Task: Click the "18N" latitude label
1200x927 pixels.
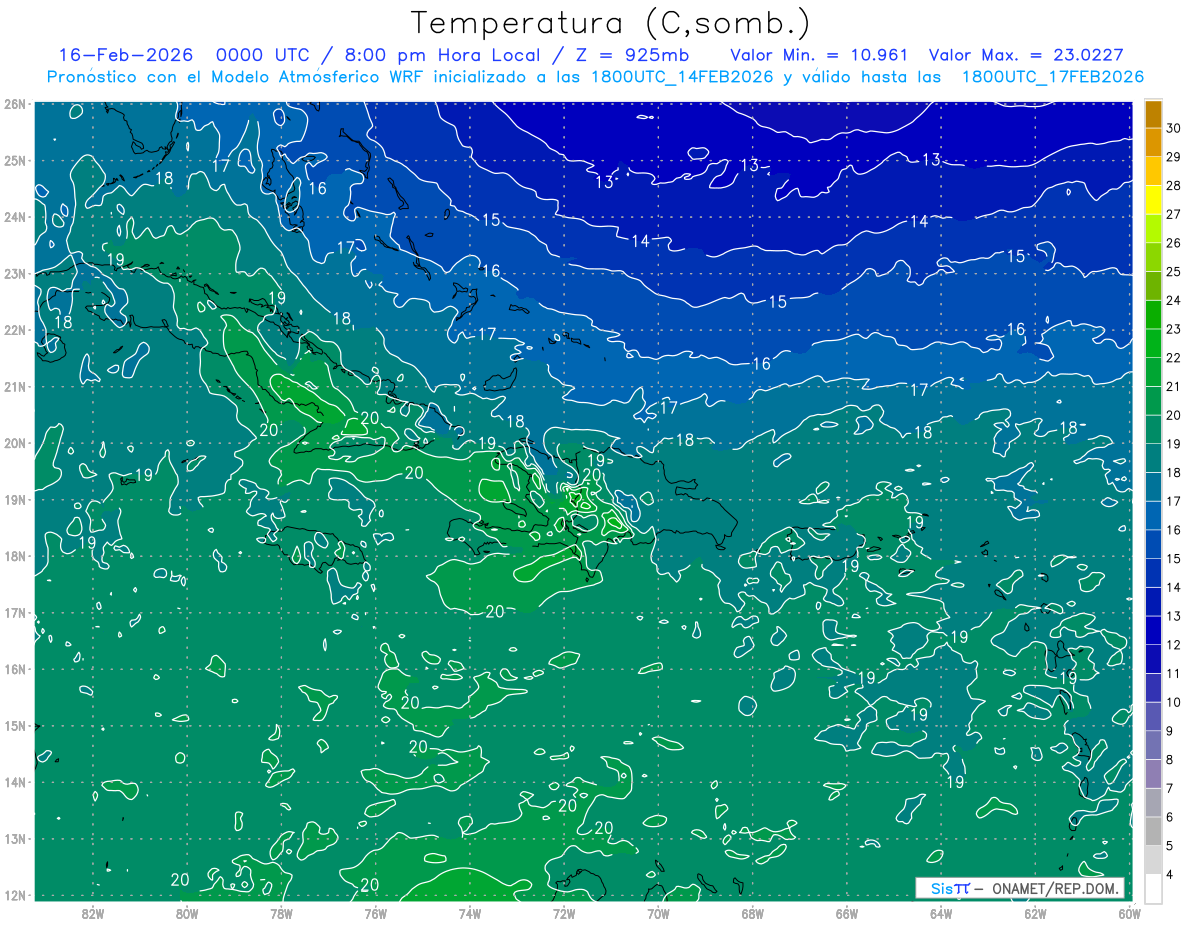Action: coord(15,556)
